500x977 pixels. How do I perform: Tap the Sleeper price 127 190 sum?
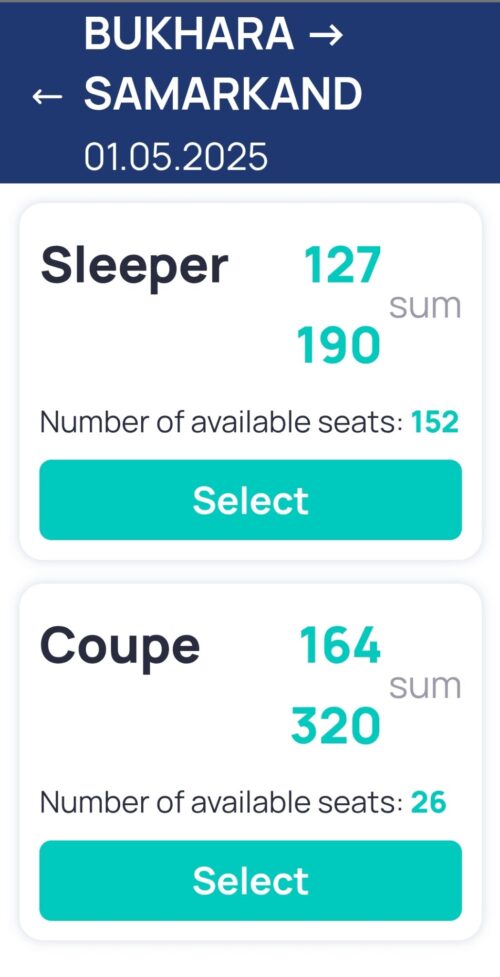click(378, 305)
